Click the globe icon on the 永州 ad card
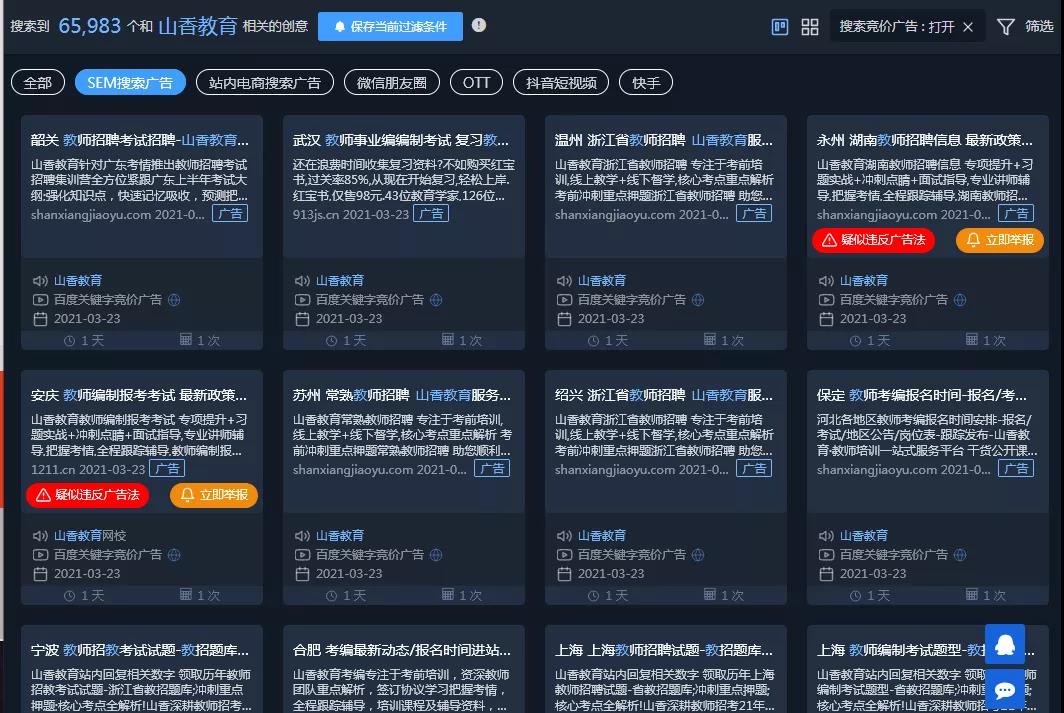The height and width of the screenshot is (713, 1064). click(959, 300)
